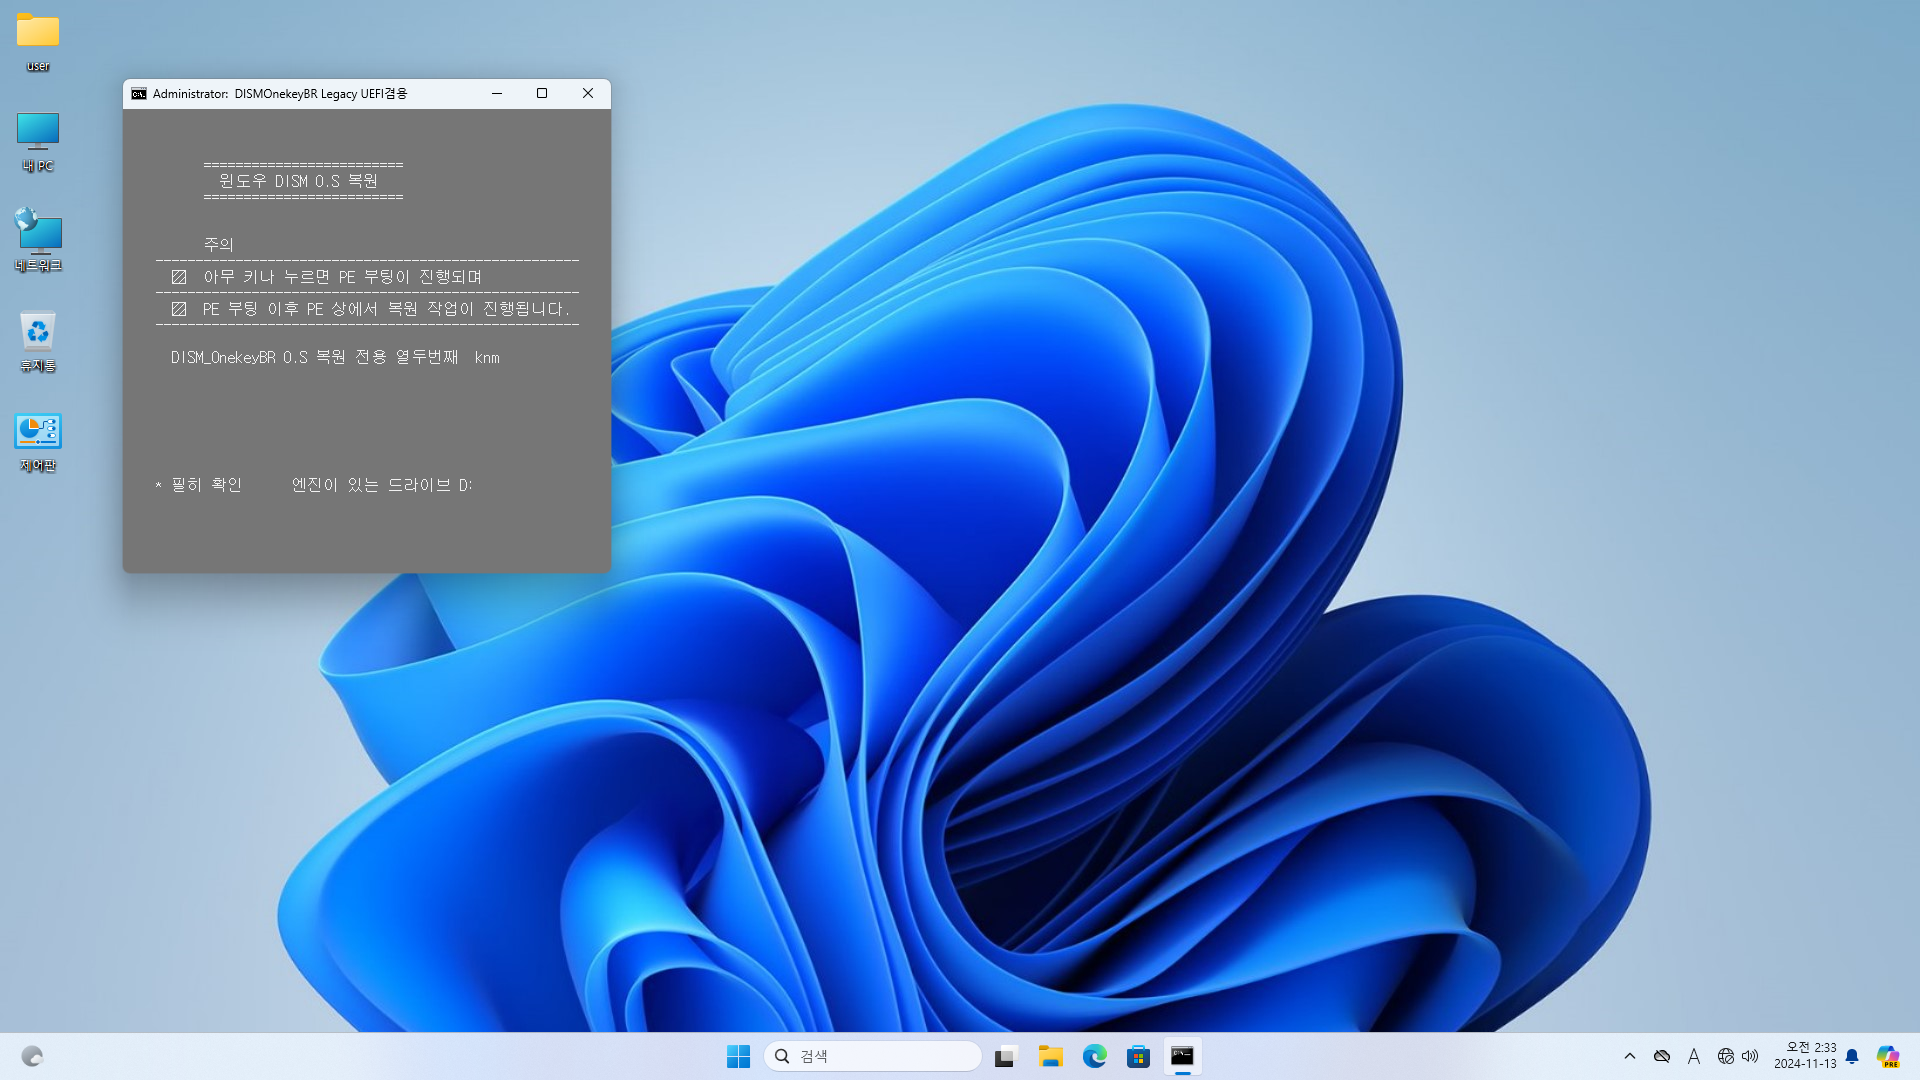Click the '엔진이 있는 드라이브 D:' text

pyautogui.click(x=382, y=485)
